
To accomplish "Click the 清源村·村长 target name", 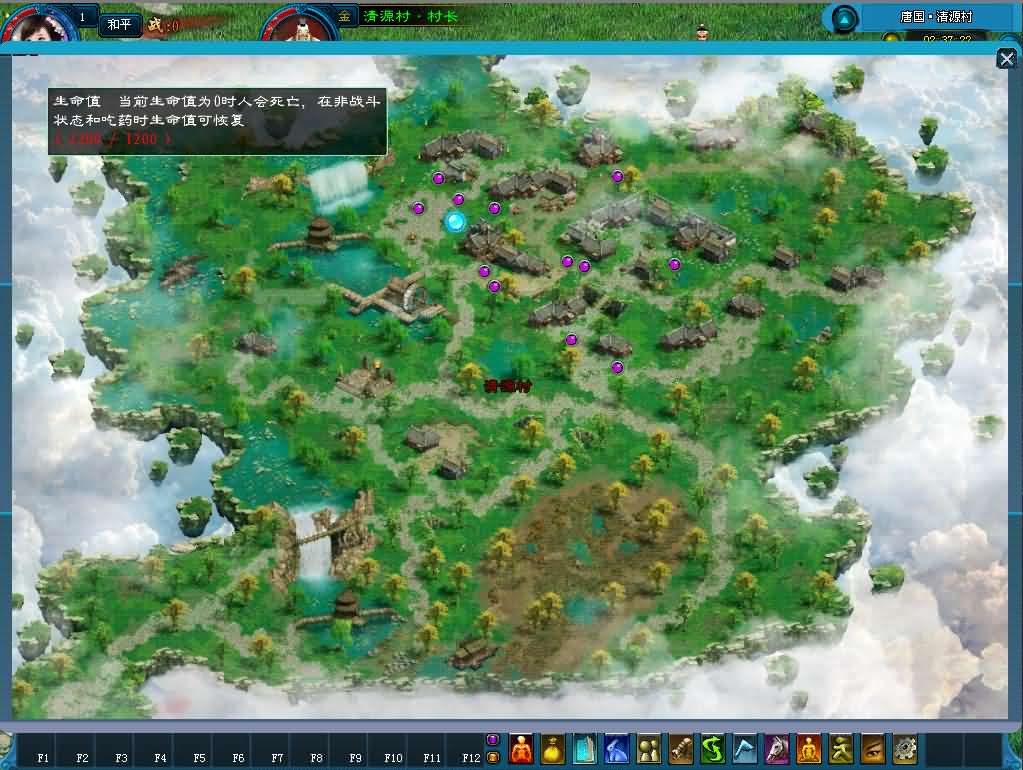I will 410,16.
